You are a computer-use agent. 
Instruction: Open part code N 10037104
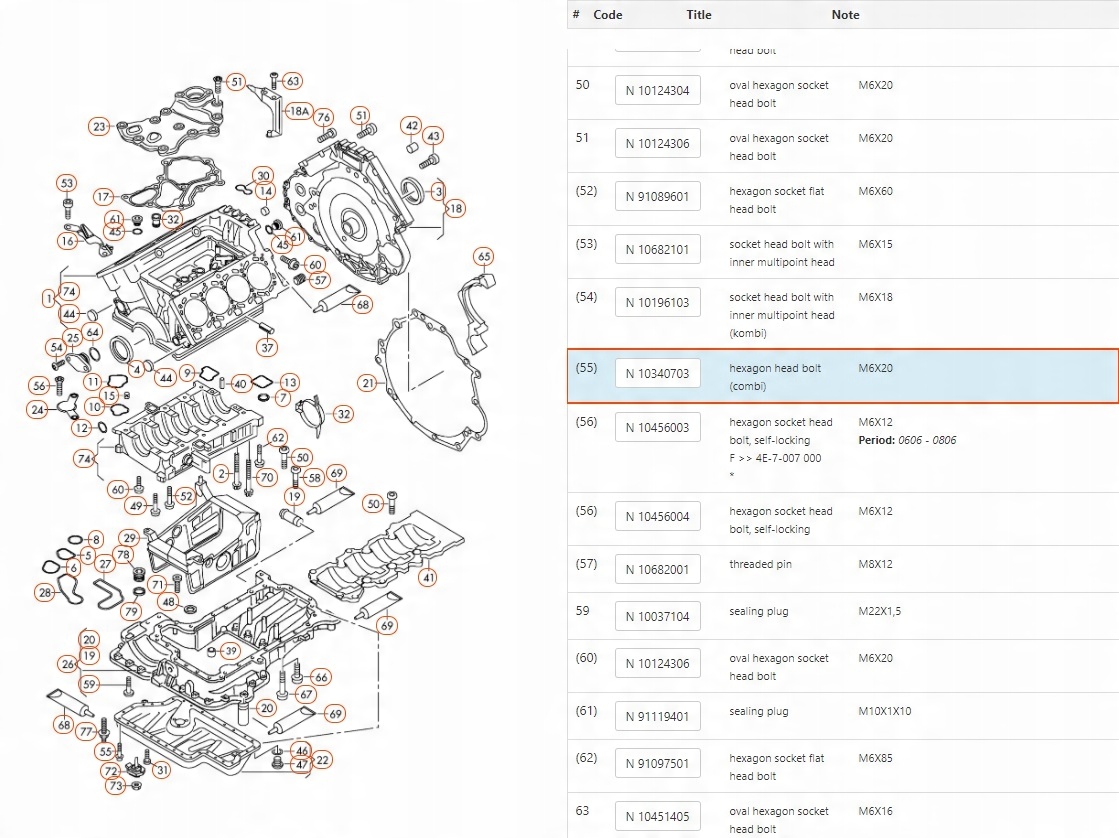coord(657,616)
